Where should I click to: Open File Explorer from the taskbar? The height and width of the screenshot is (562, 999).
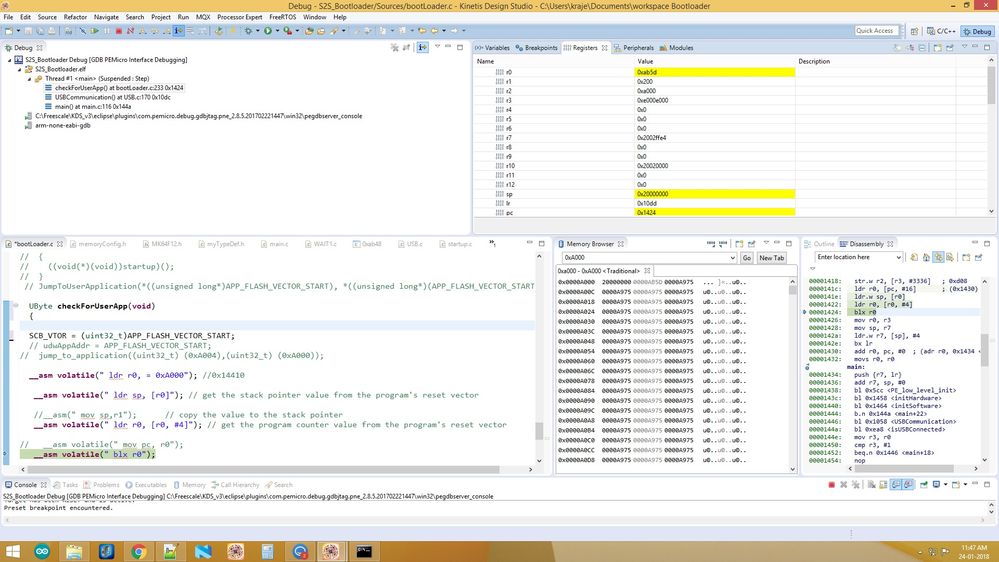pyautogui.click(x=74, y=551)
